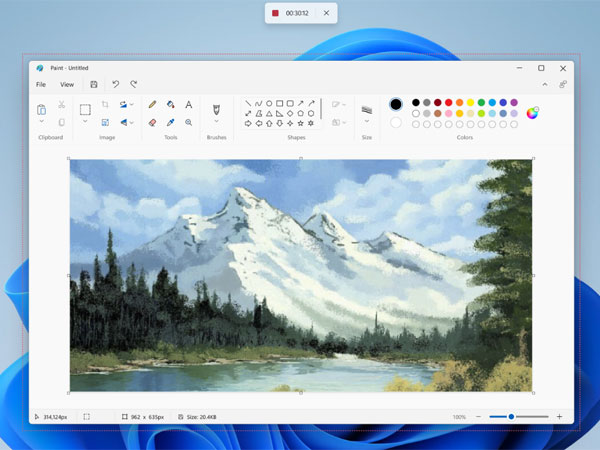600x450 pixels.
Task: Click the zoom slider handle
Action: [x=511, y=417]
